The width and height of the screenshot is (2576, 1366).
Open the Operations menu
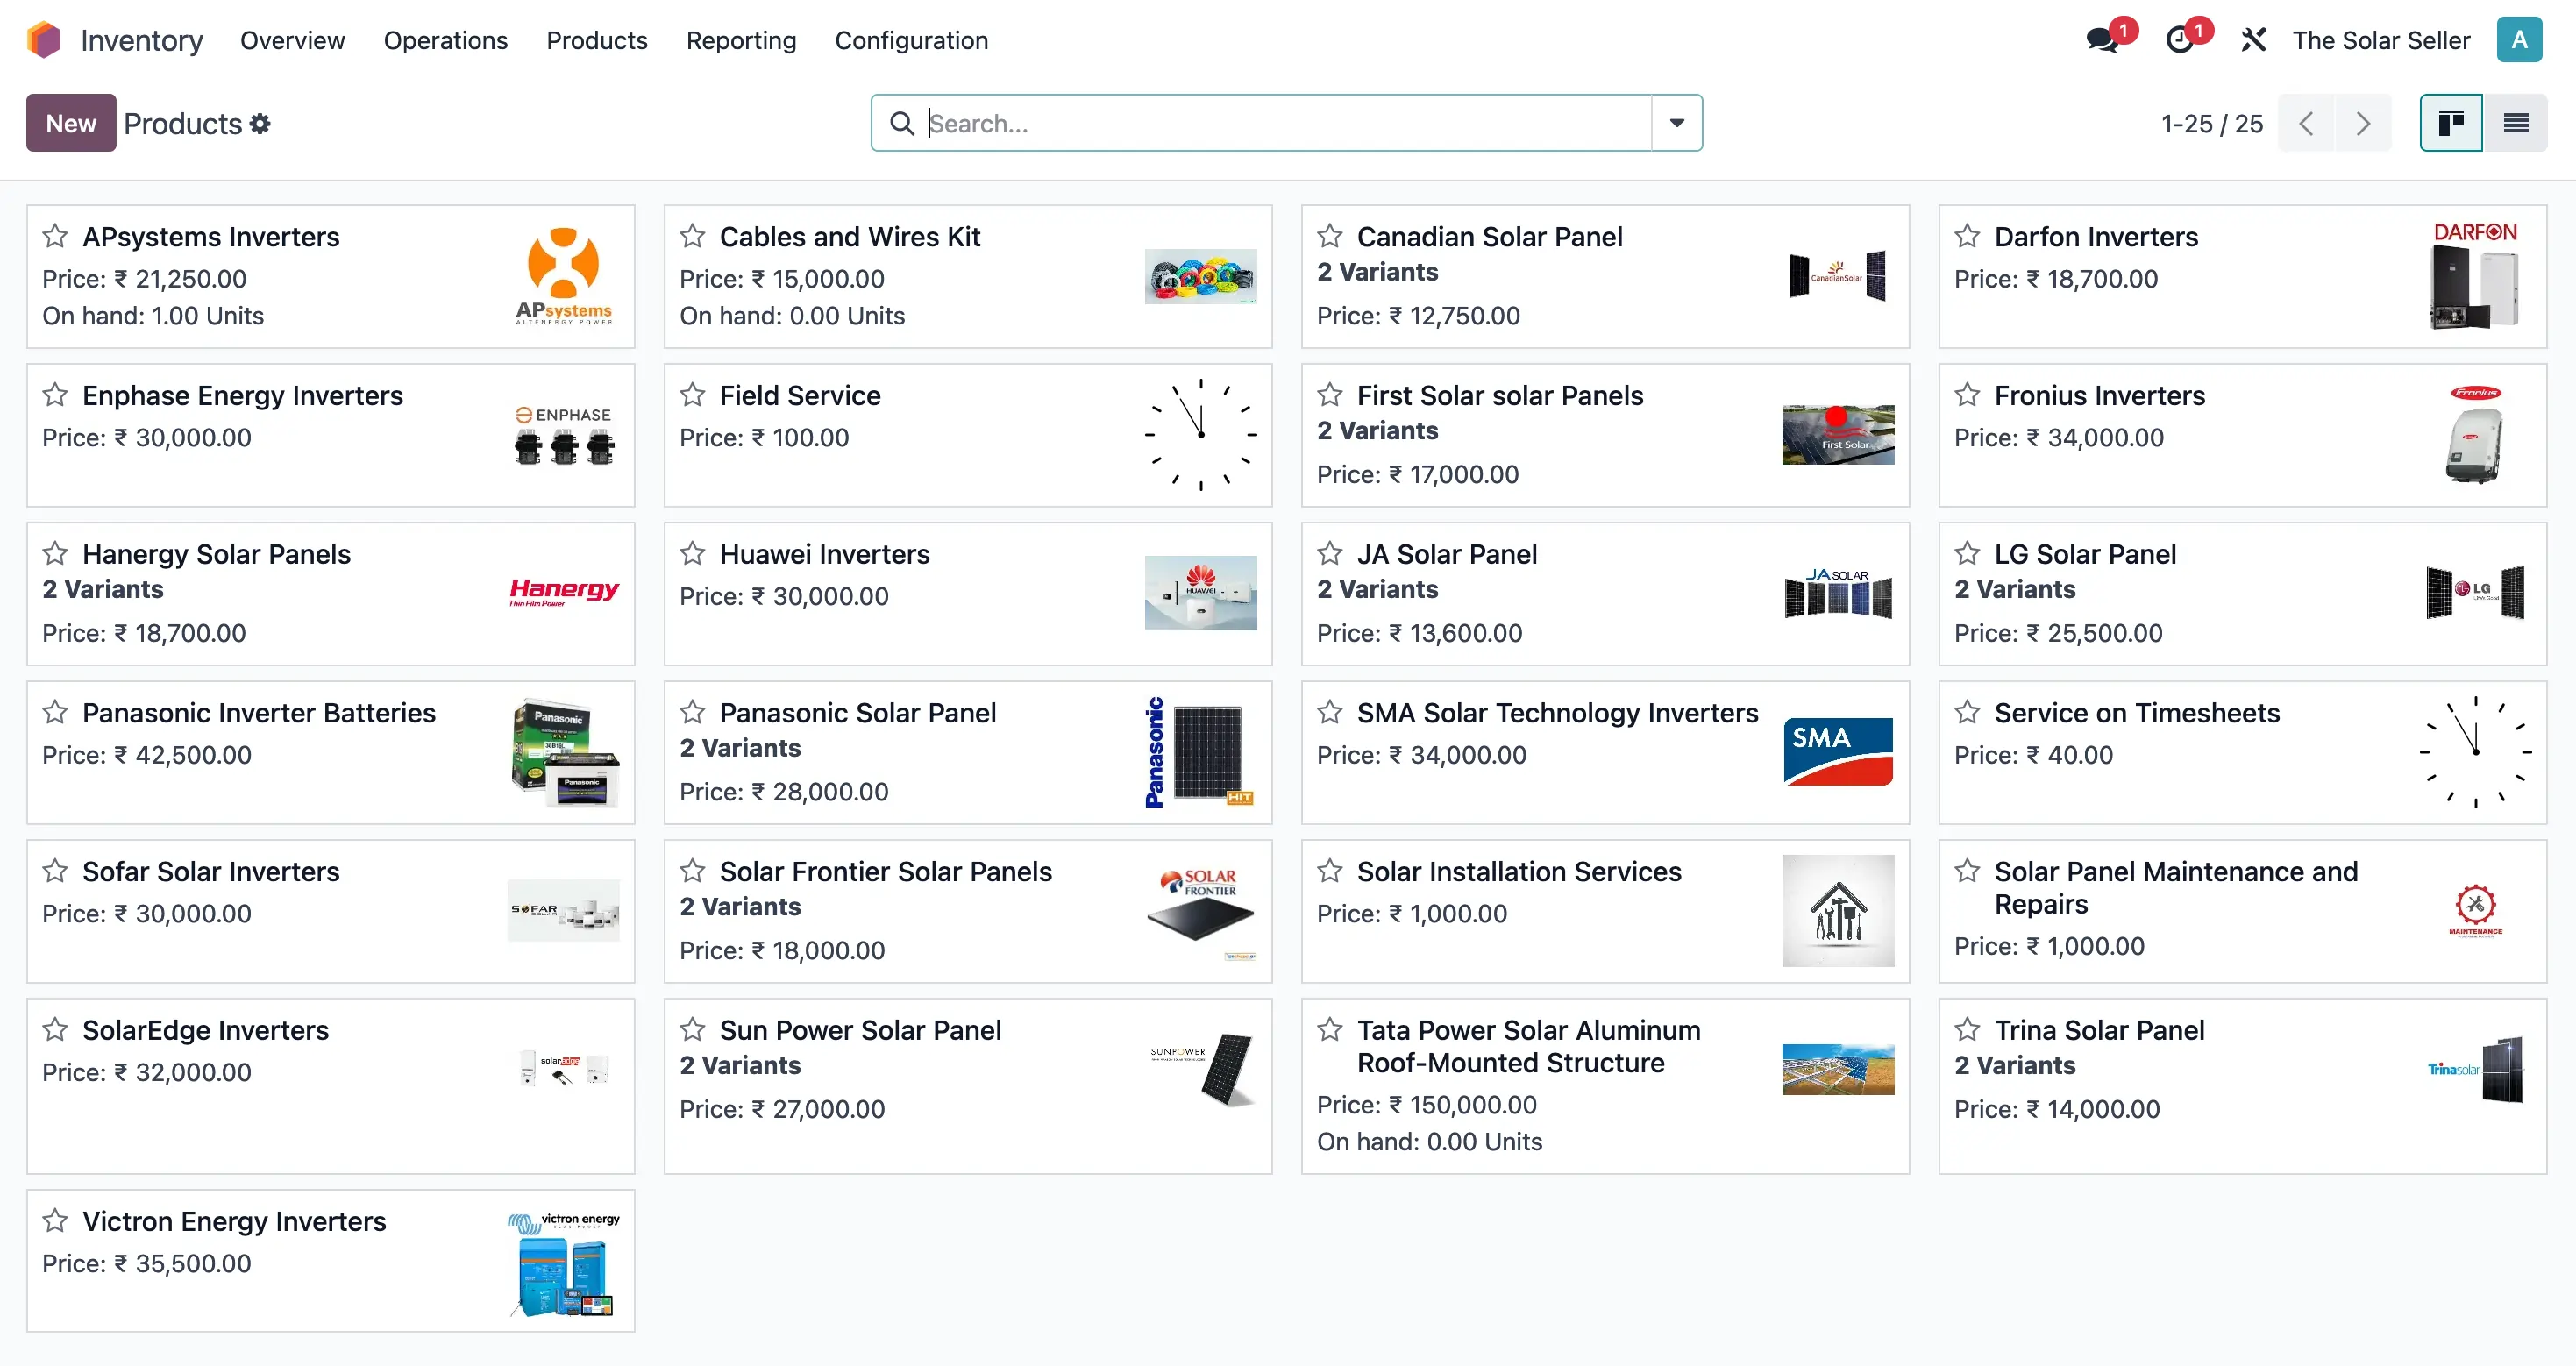tap(445, 40)
